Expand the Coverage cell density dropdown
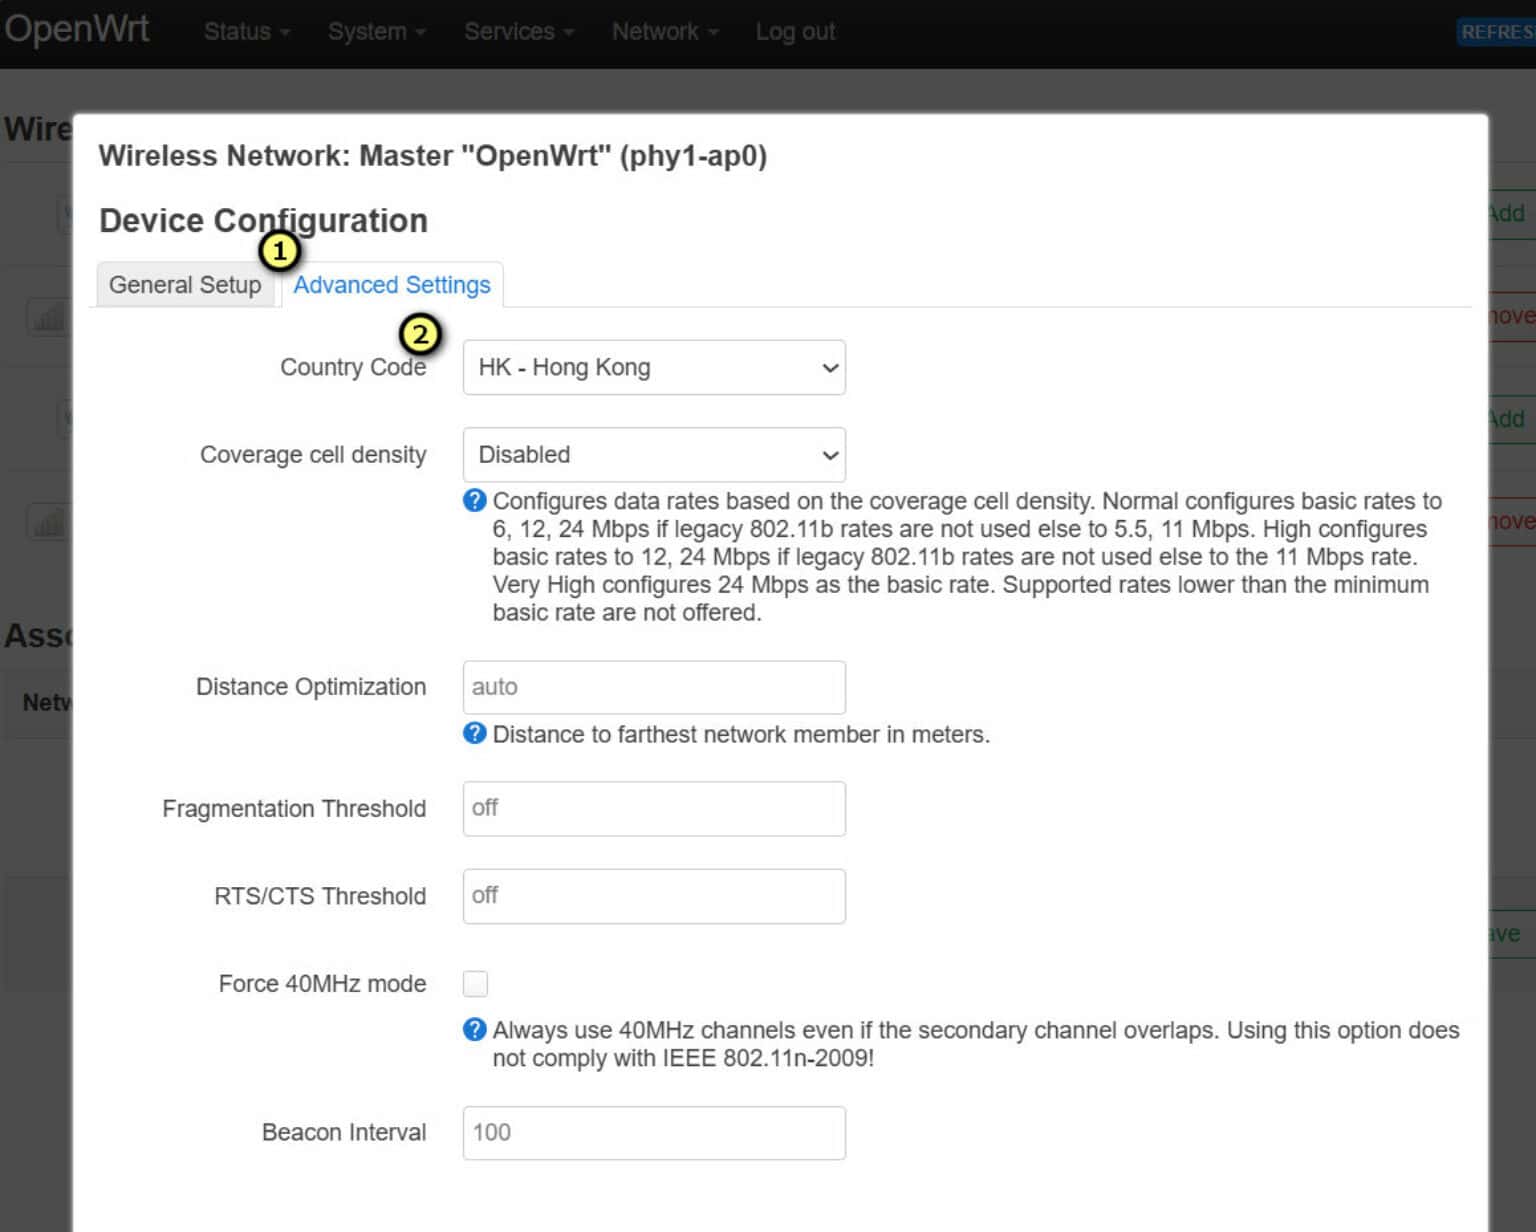The width and height of the screenshot is (1536, 1232). 654,455
